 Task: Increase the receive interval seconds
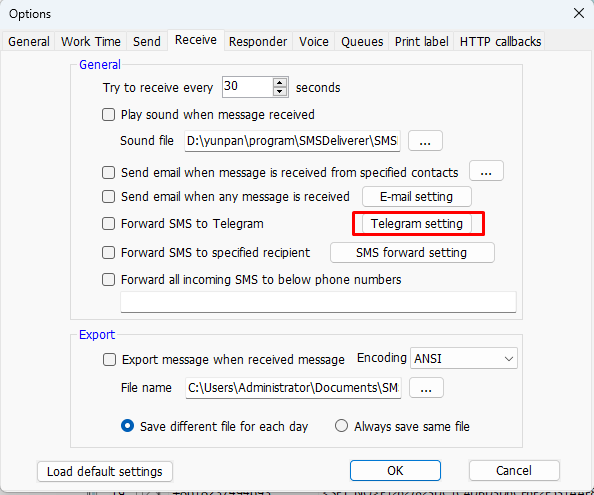tap(280, 83)
